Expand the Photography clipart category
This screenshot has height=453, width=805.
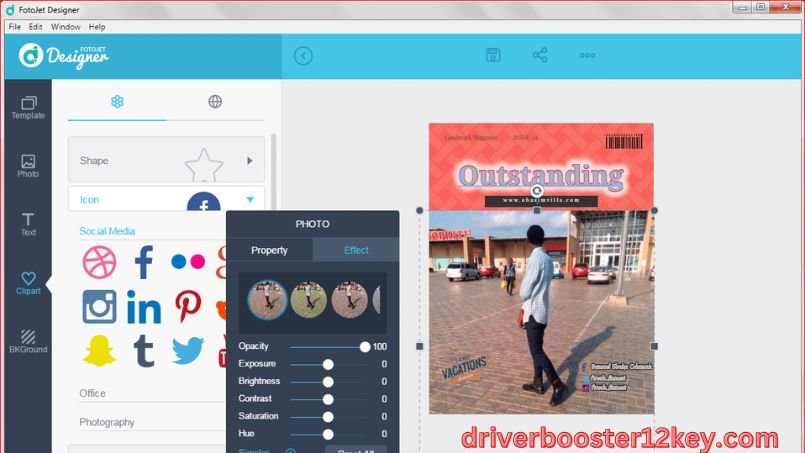coord(107,422)
